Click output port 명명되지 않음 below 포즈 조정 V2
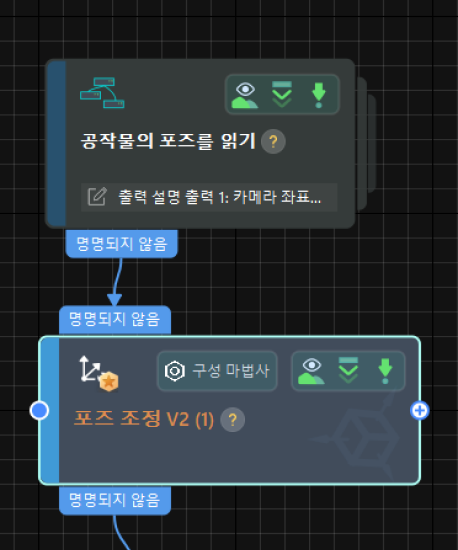The image size is (458, 550). (x=115, y=500)
